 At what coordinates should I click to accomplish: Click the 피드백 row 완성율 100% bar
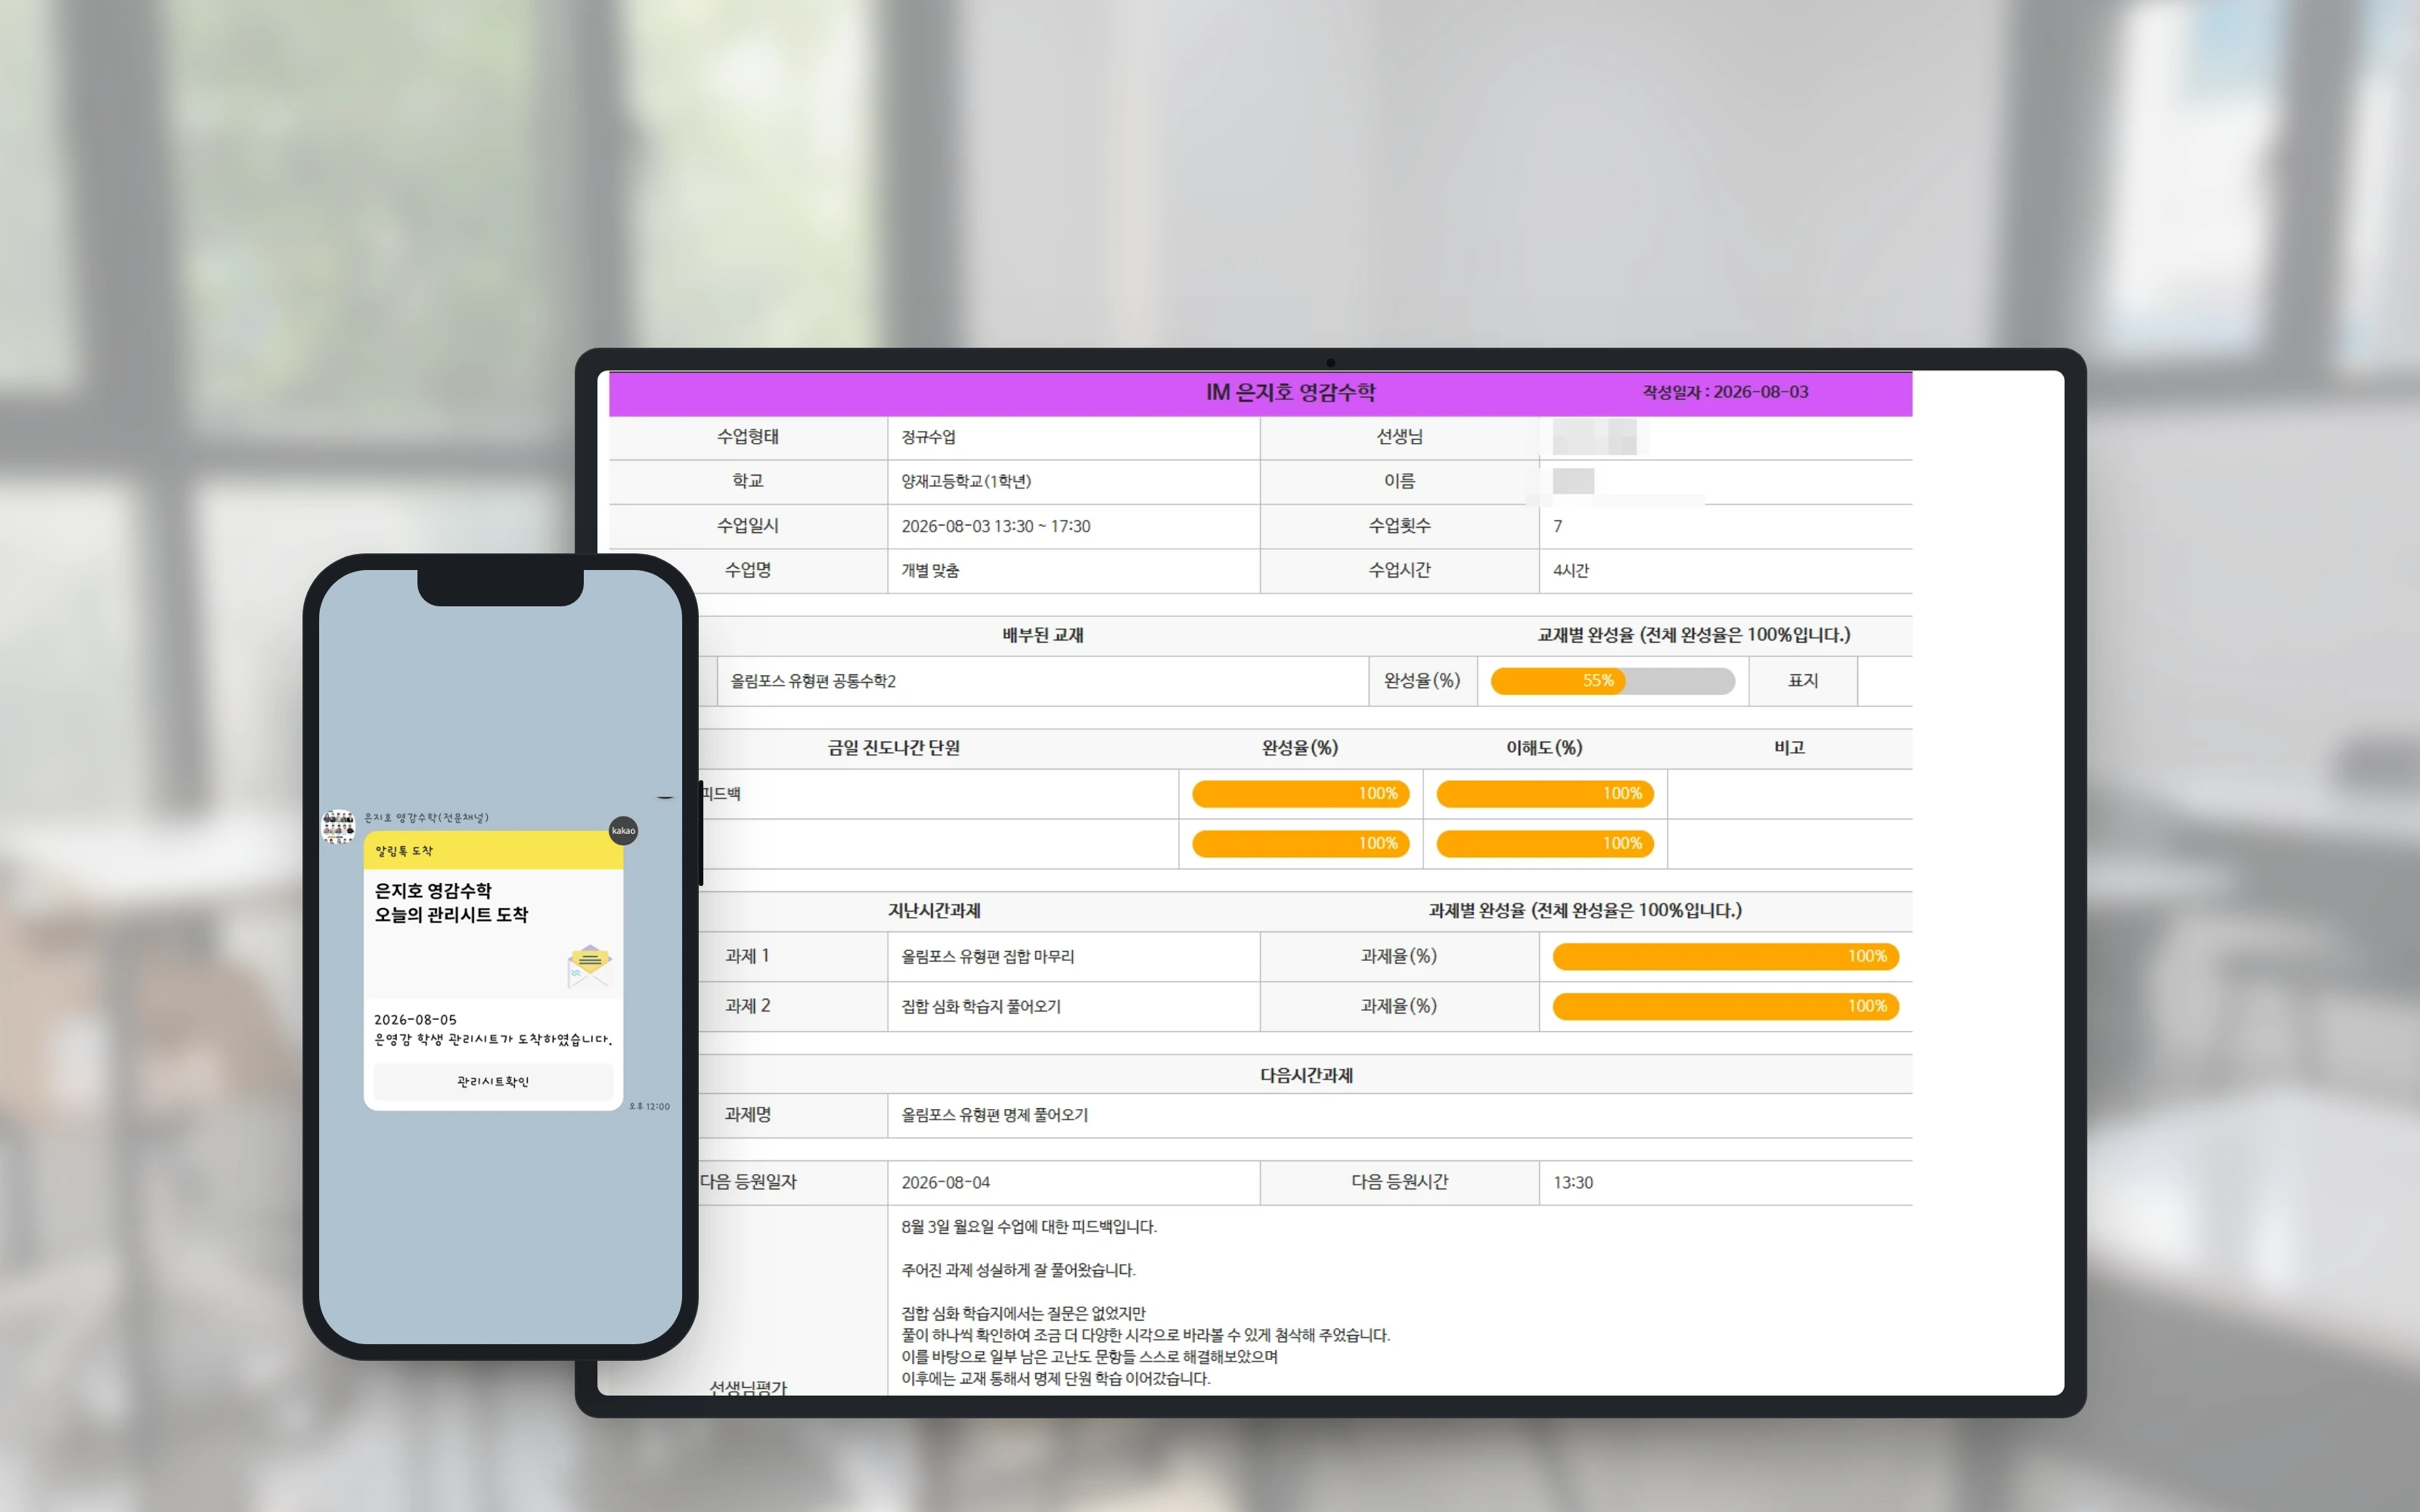[x=1301, y=794]
